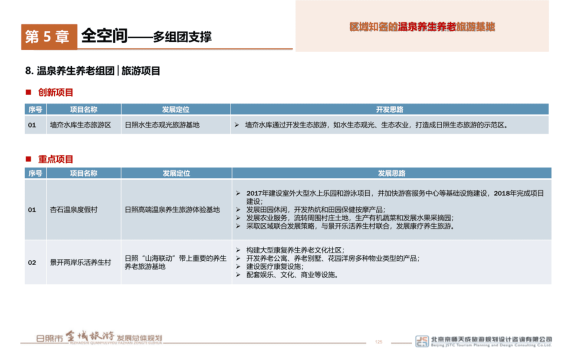Screen dimensions: 570x360
Task: Select cell '日照"山海联动"带上重要的养生养老旅游基地'
Action: (x=176, y=263)
